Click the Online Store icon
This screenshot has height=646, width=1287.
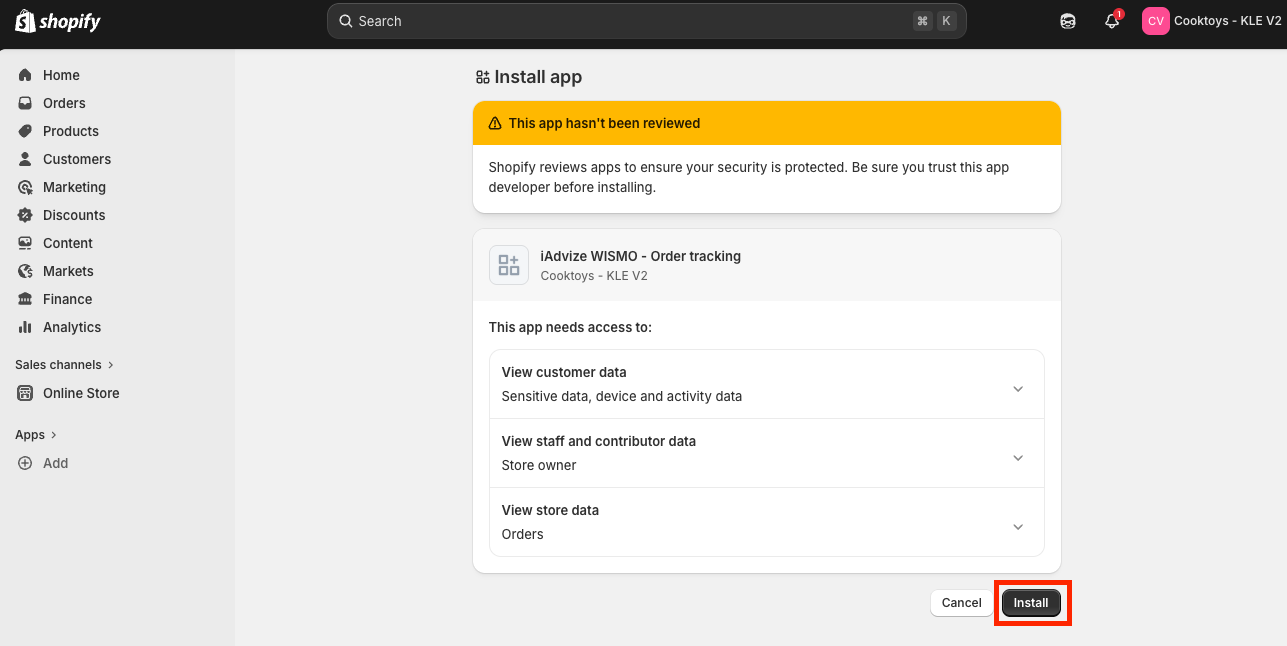(x=25, y=393)
